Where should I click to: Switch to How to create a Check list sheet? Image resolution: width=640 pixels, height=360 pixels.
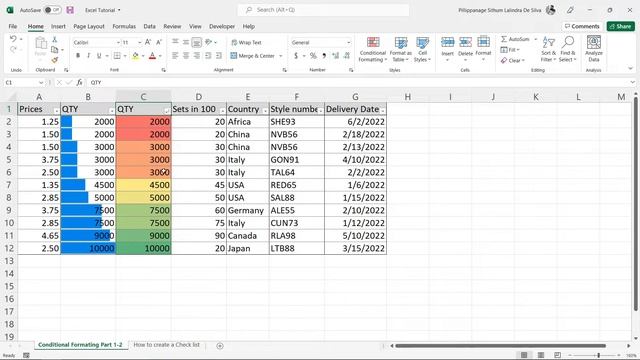pos(167,345)
